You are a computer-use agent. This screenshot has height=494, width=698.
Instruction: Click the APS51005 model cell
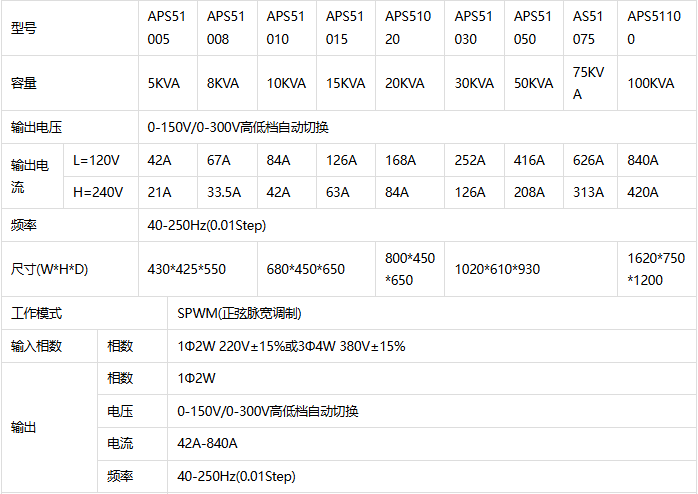(x=167, y=28)
